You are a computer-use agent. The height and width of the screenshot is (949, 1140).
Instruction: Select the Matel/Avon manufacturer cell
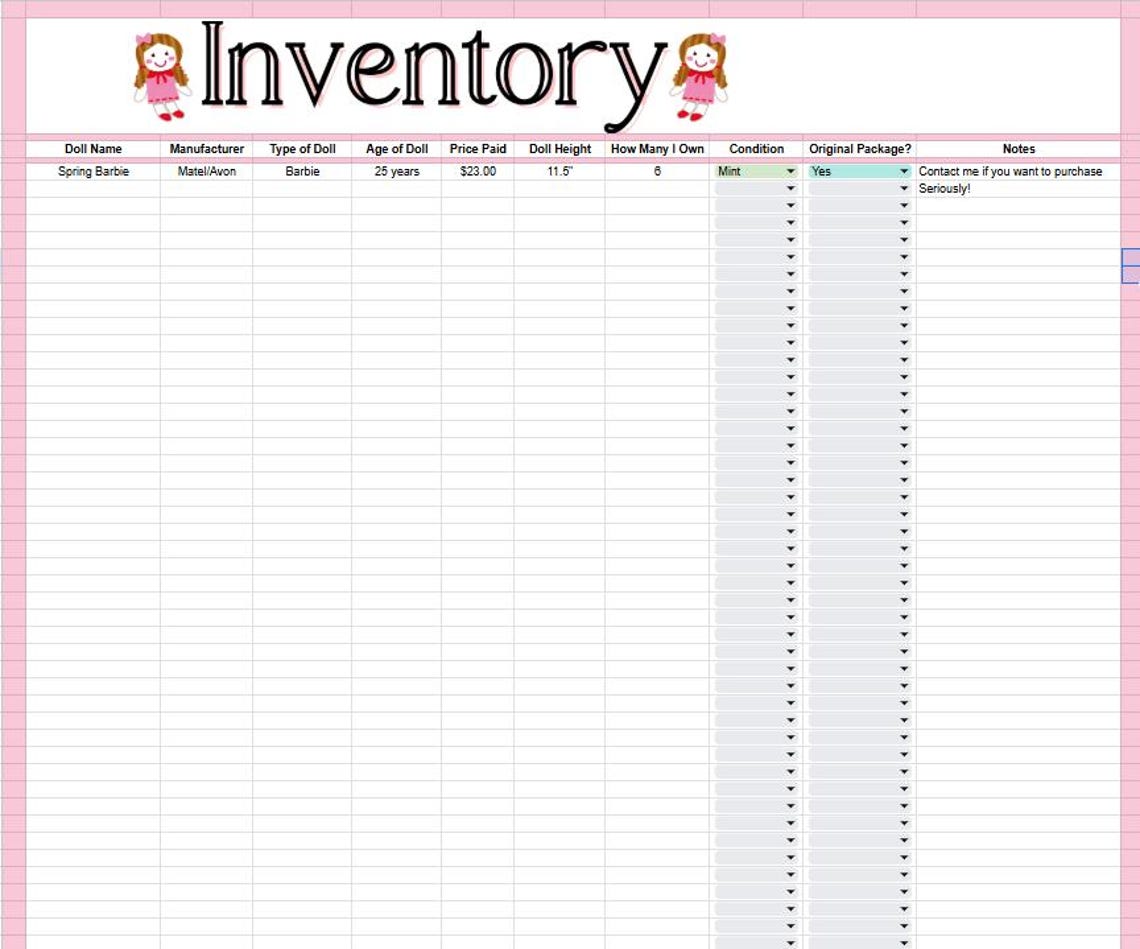[x=206, y=172]
